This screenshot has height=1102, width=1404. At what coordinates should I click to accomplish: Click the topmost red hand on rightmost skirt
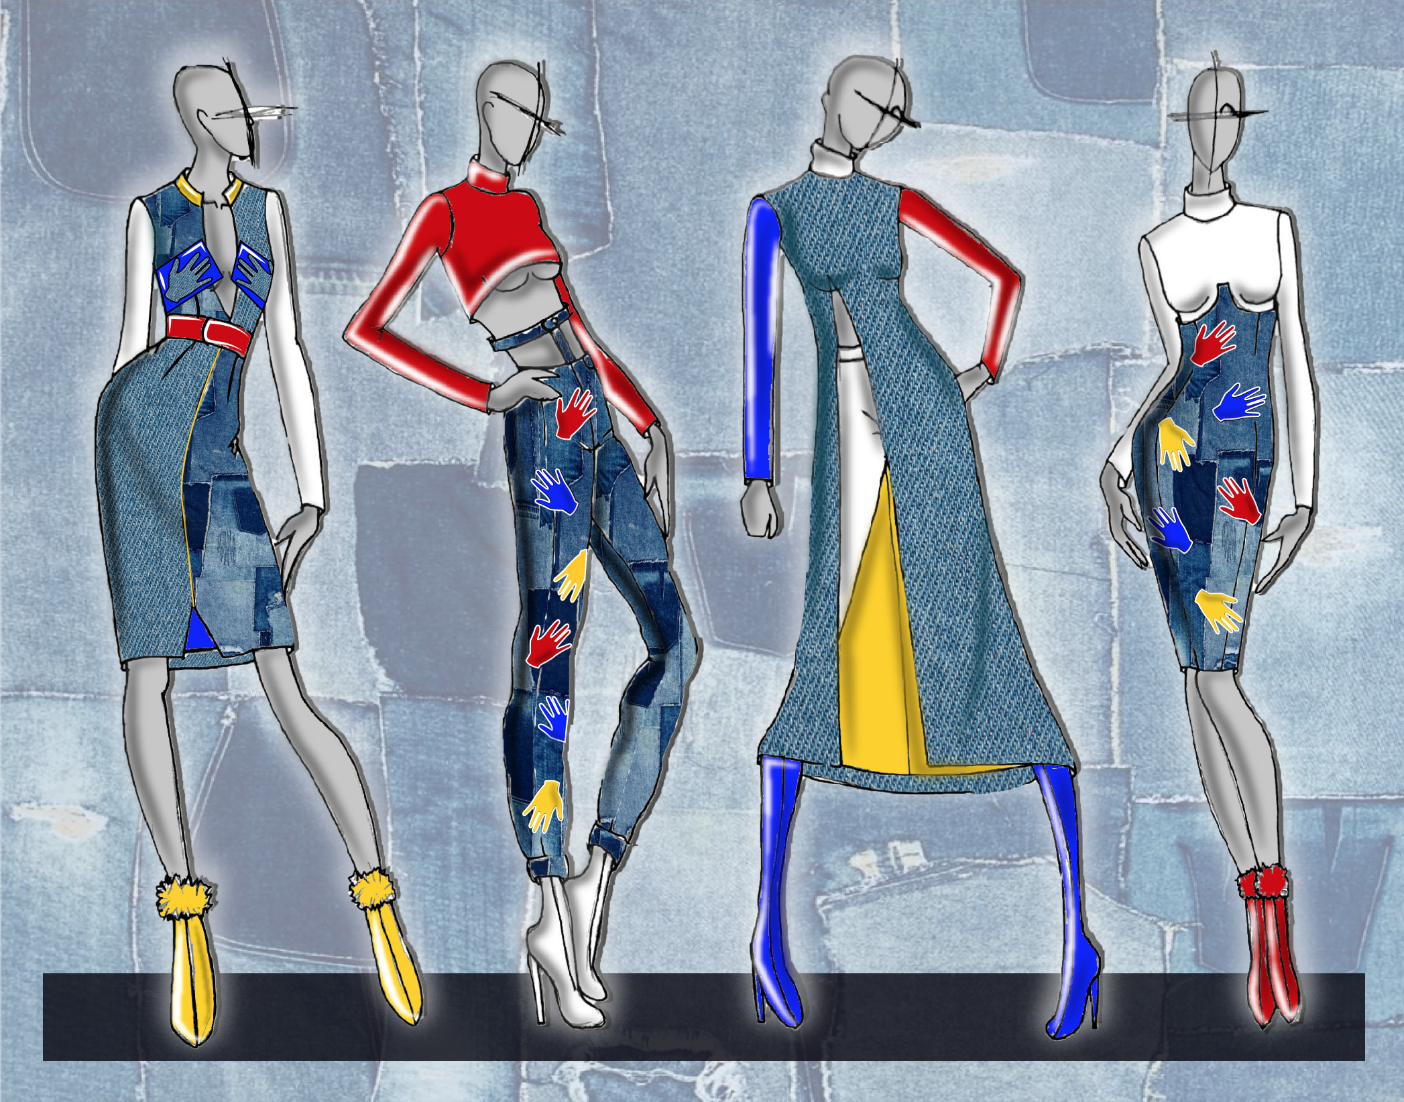pyautogui.click(x=1213, y=342)
